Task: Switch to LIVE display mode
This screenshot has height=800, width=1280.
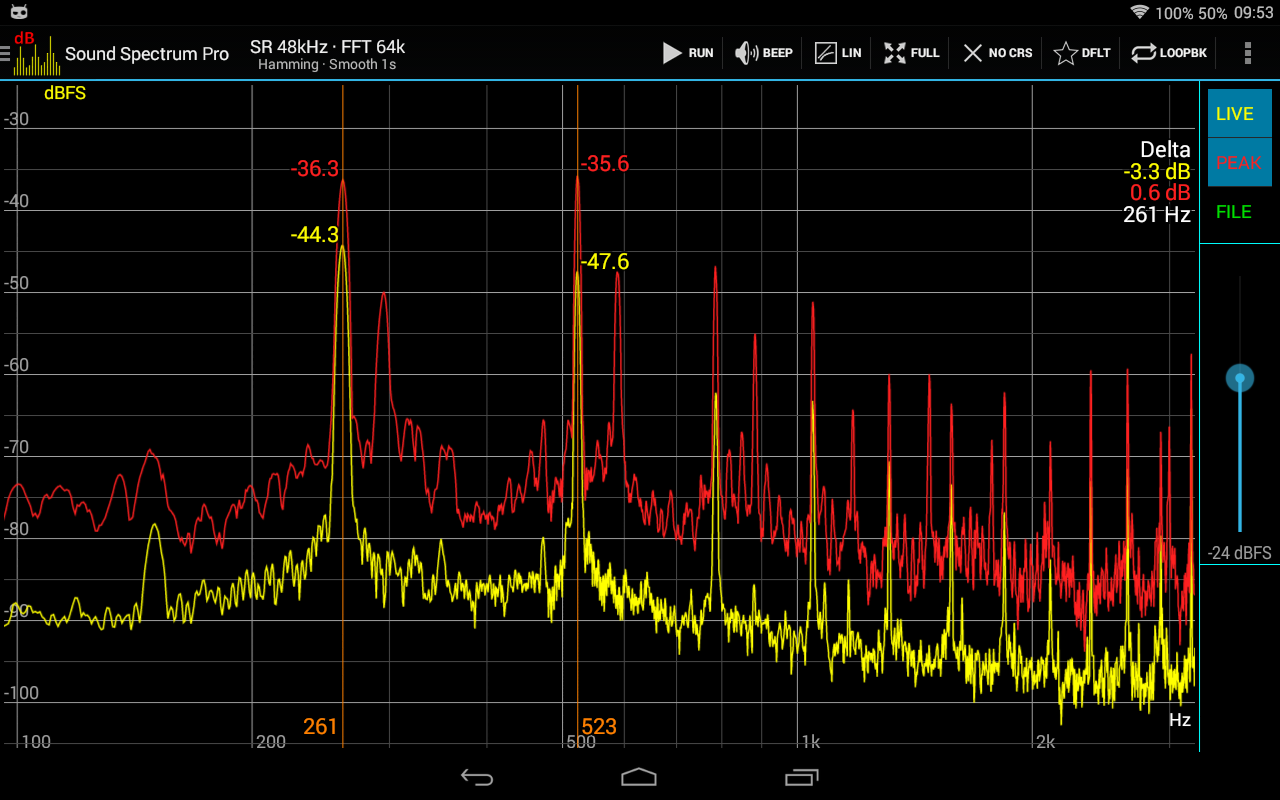Action: (1239, 113)
